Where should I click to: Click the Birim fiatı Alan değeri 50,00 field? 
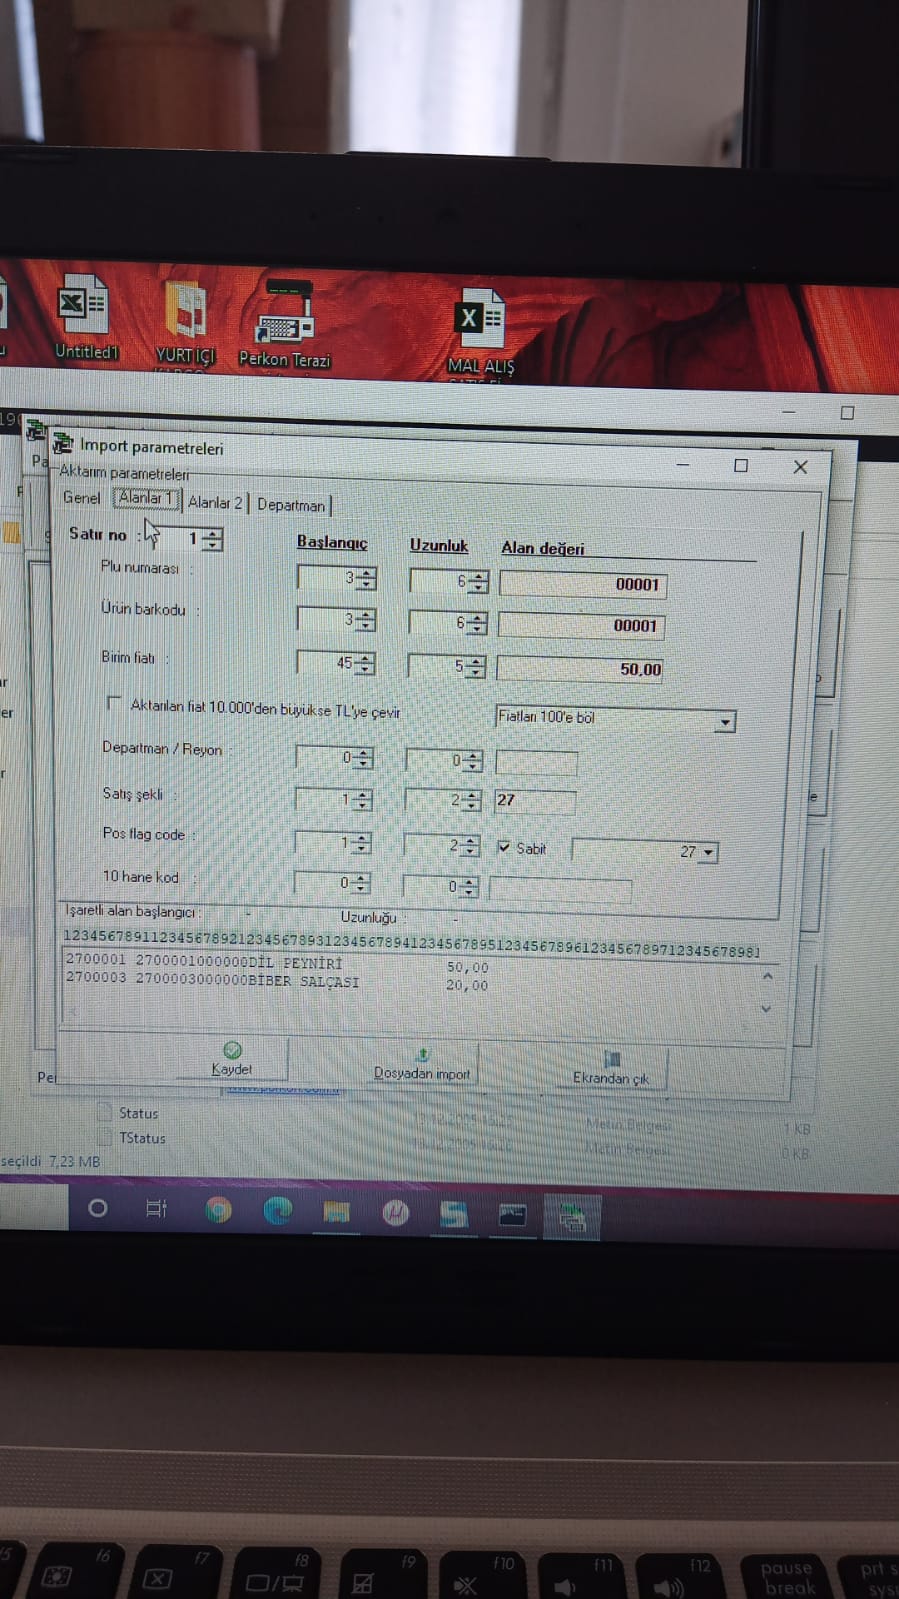click(581, 669)
